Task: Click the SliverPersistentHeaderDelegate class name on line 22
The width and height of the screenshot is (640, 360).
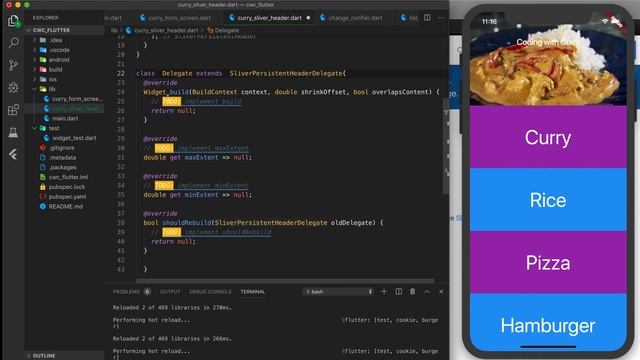Action: [286, 73]
